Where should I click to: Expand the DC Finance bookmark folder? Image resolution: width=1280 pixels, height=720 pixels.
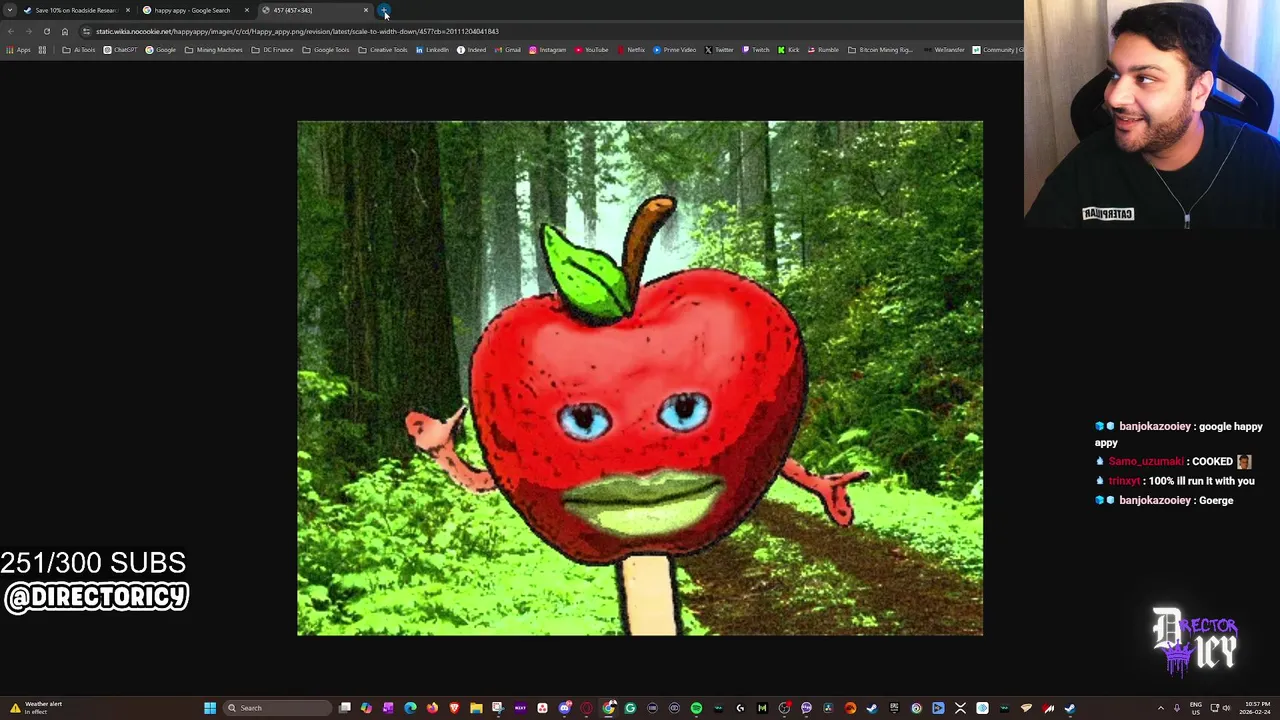click(273, 50)
